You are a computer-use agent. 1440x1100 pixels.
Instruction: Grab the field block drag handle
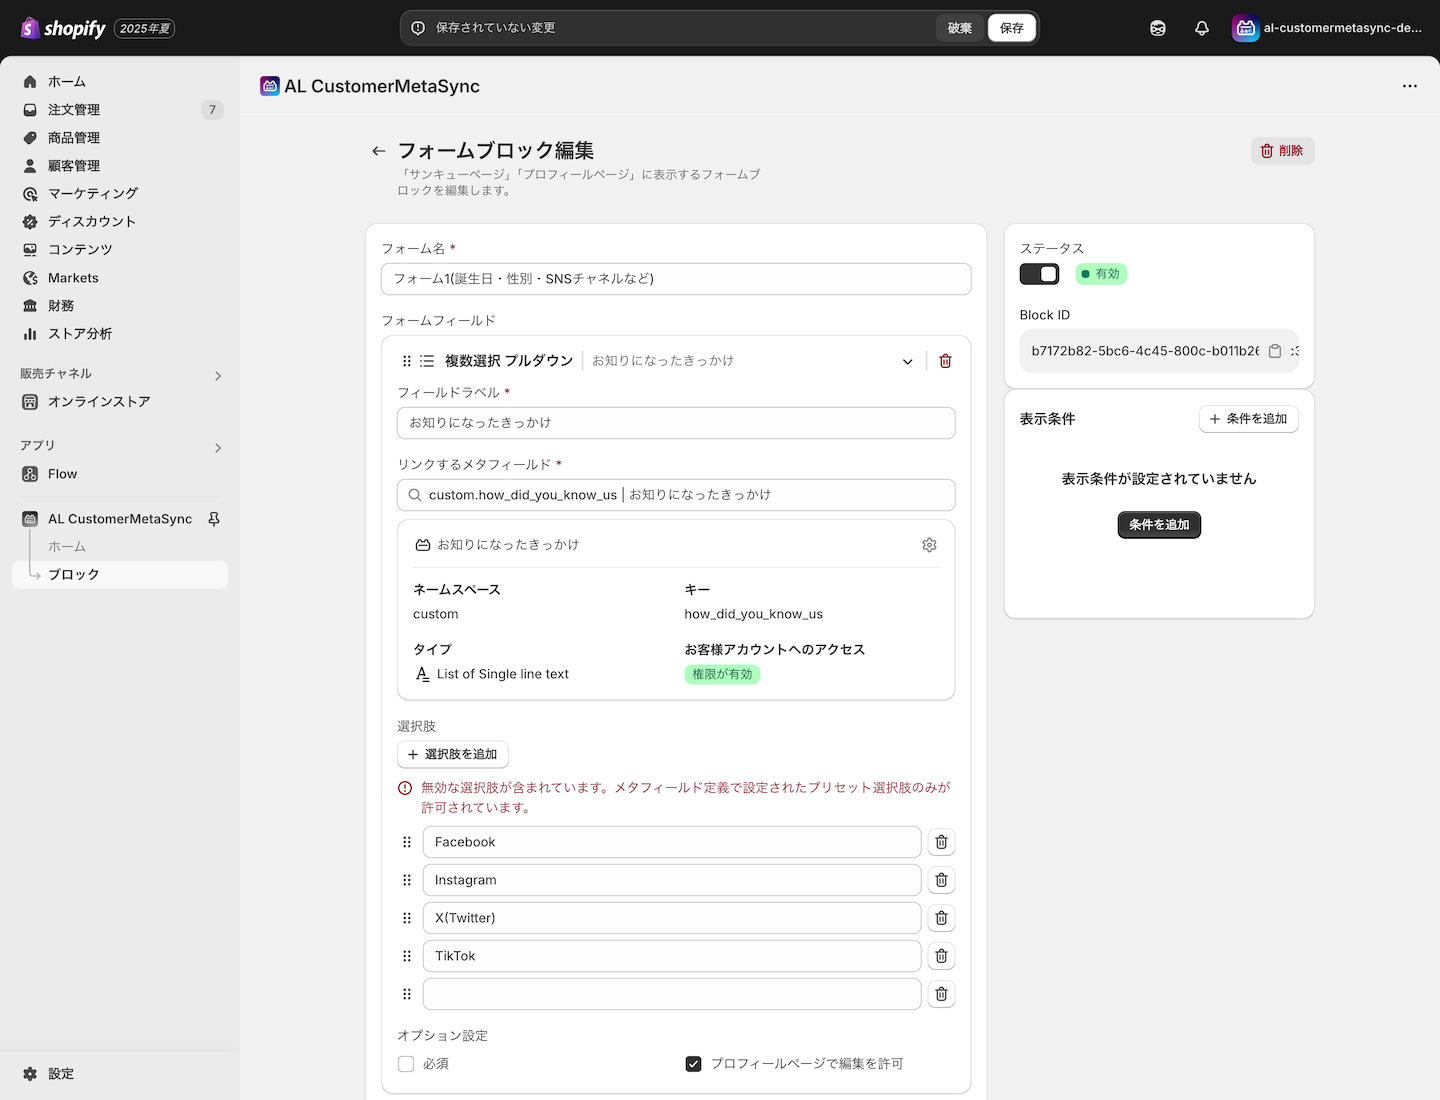click(407, 361)
